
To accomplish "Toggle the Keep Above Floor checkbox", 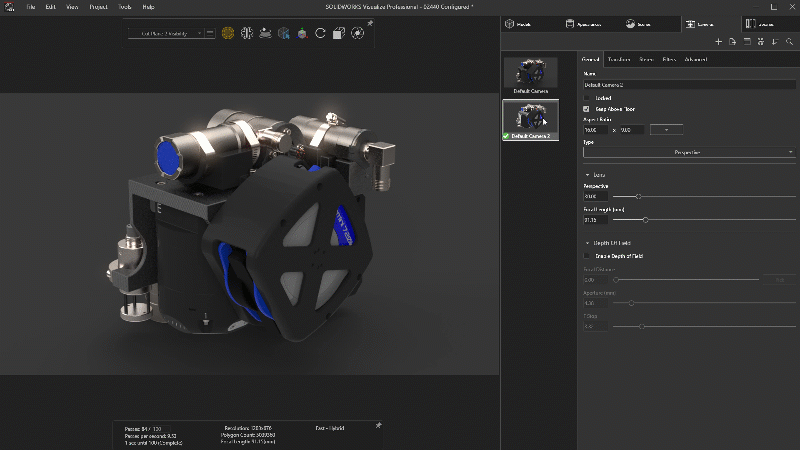I will pyautogui.click(x=587, y=109).
